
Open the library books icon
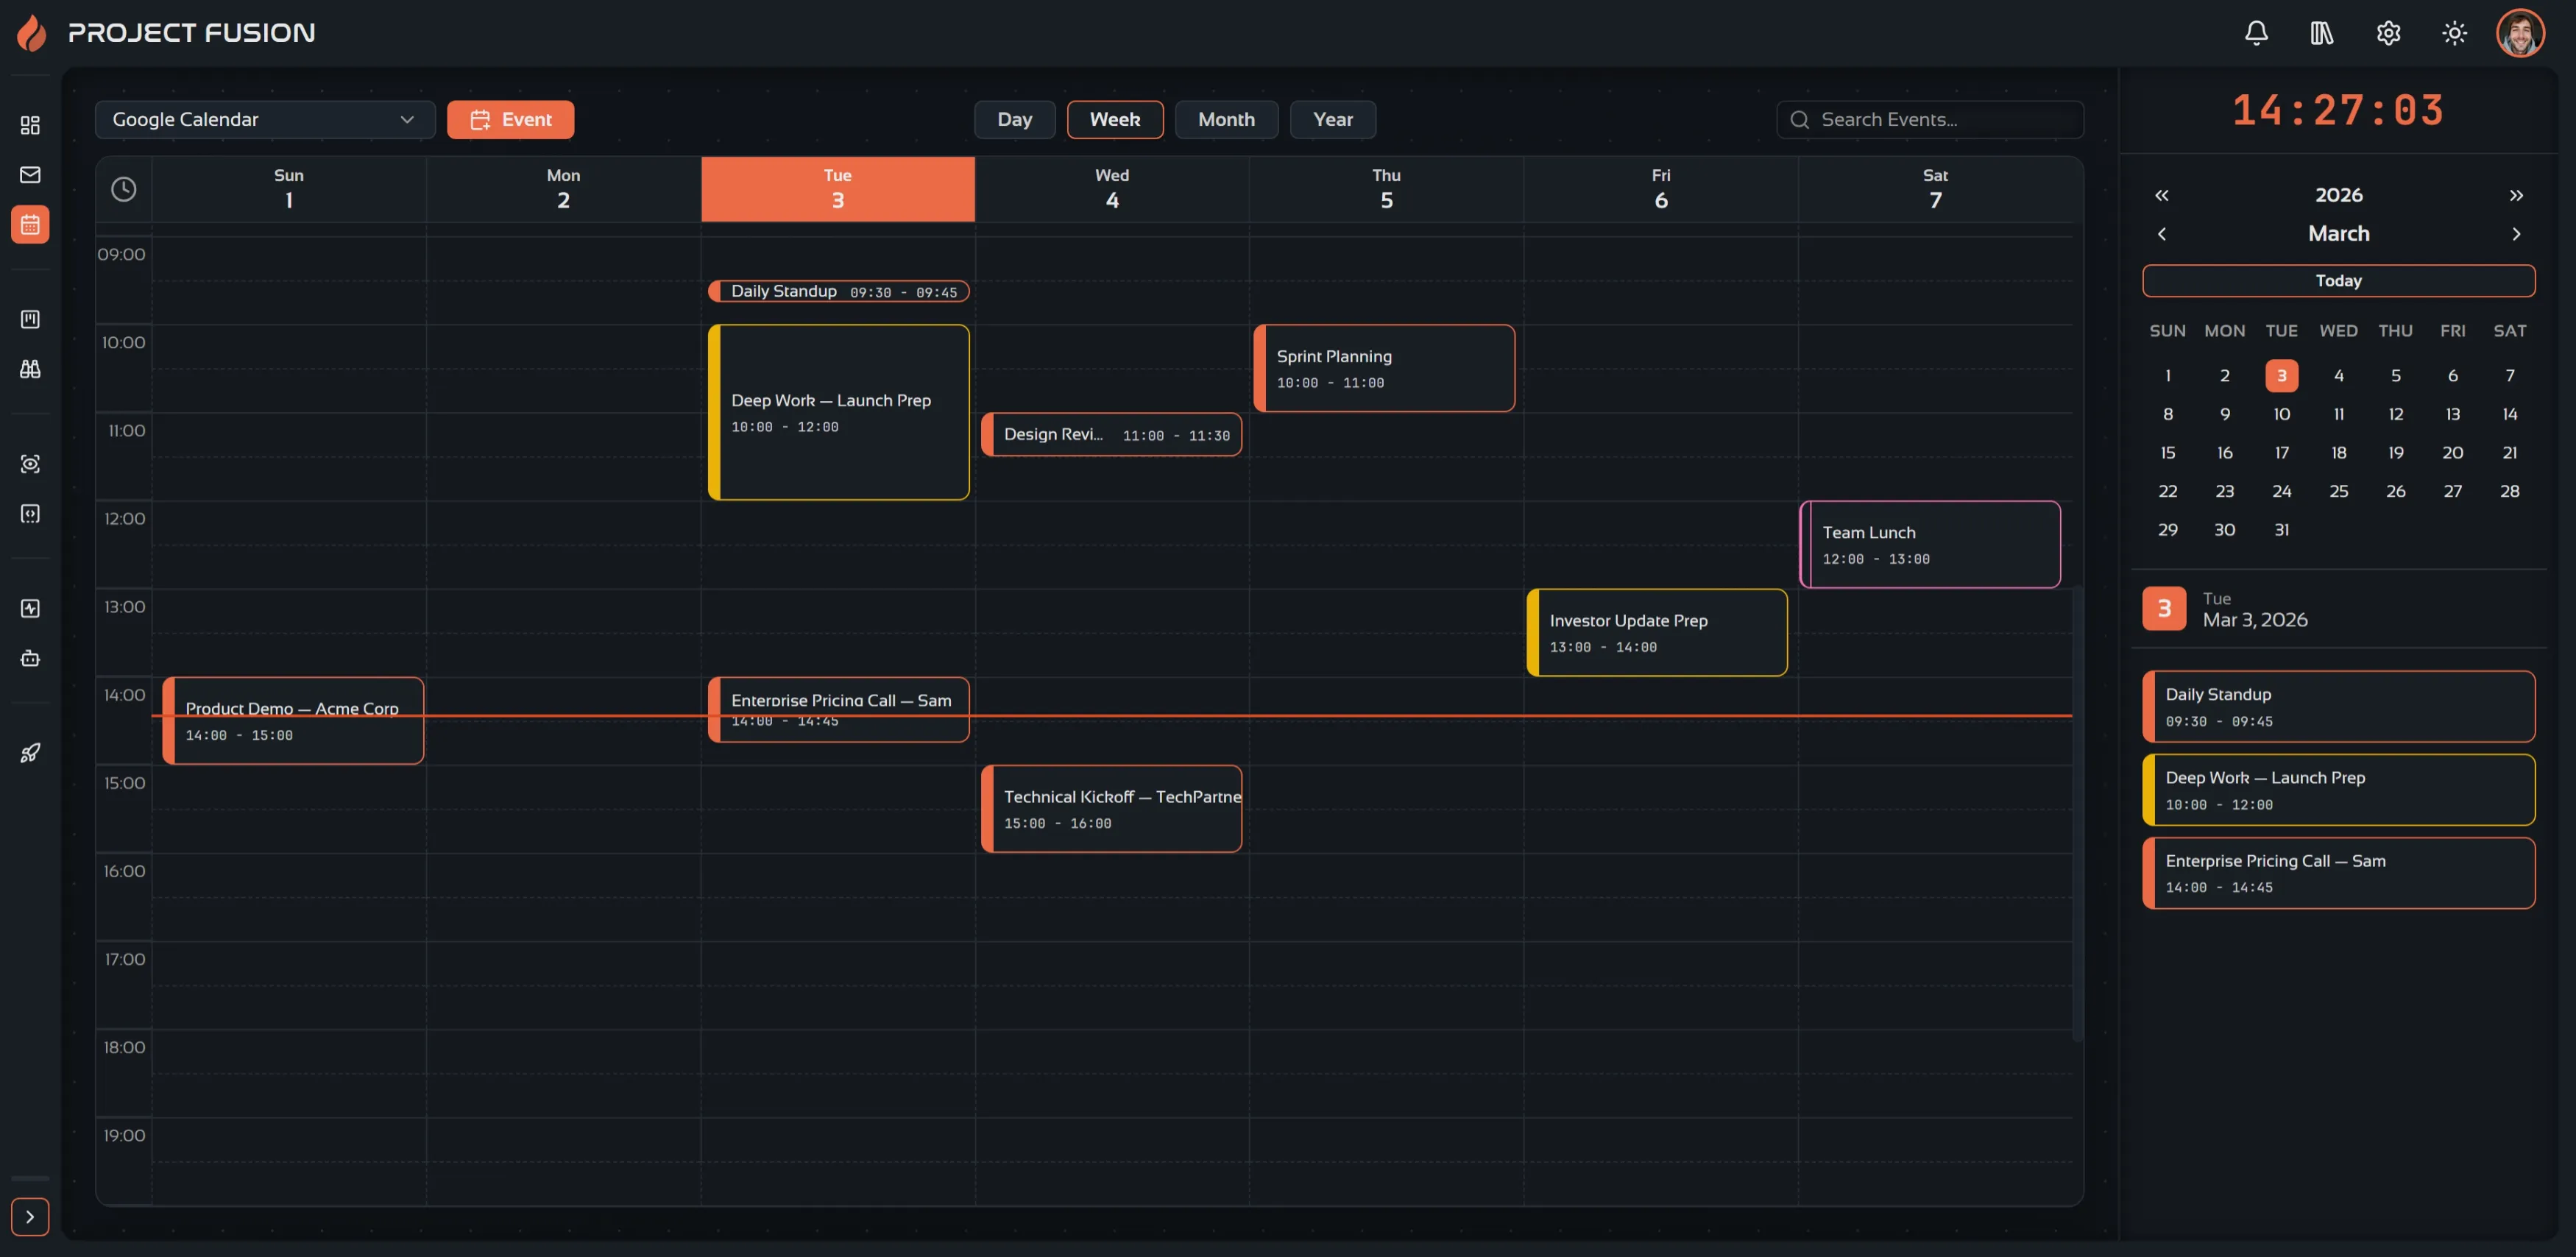click(x=2322, y=33)
